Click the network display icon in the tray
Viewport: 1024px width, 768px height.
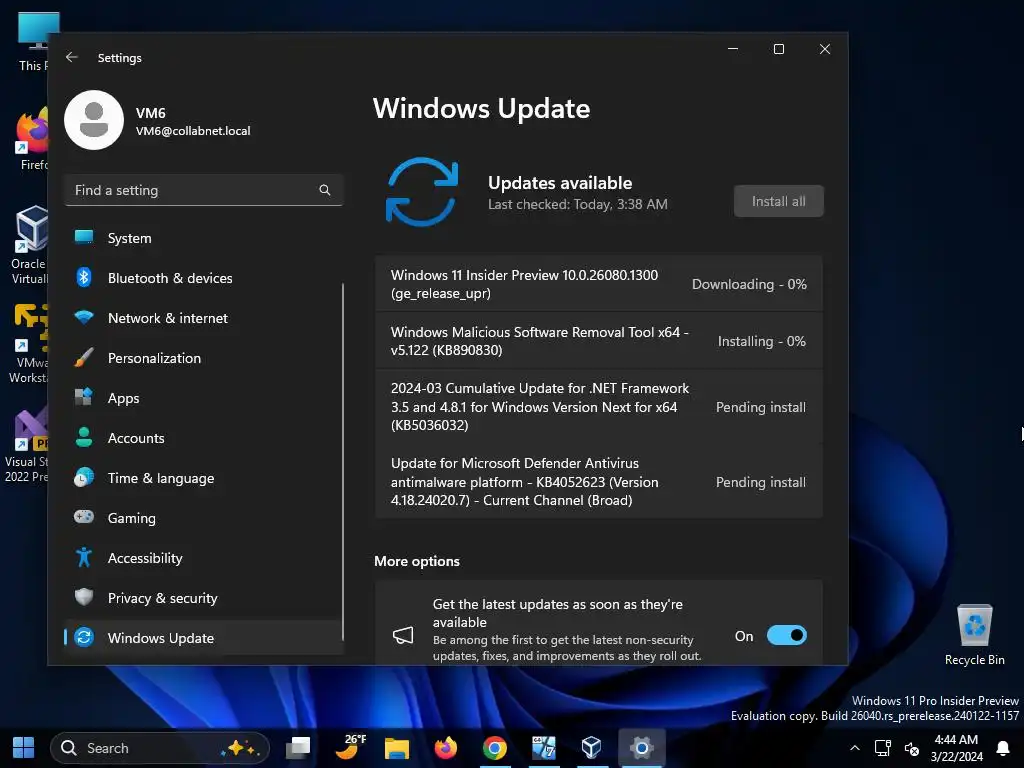click(x=883, y=748)
